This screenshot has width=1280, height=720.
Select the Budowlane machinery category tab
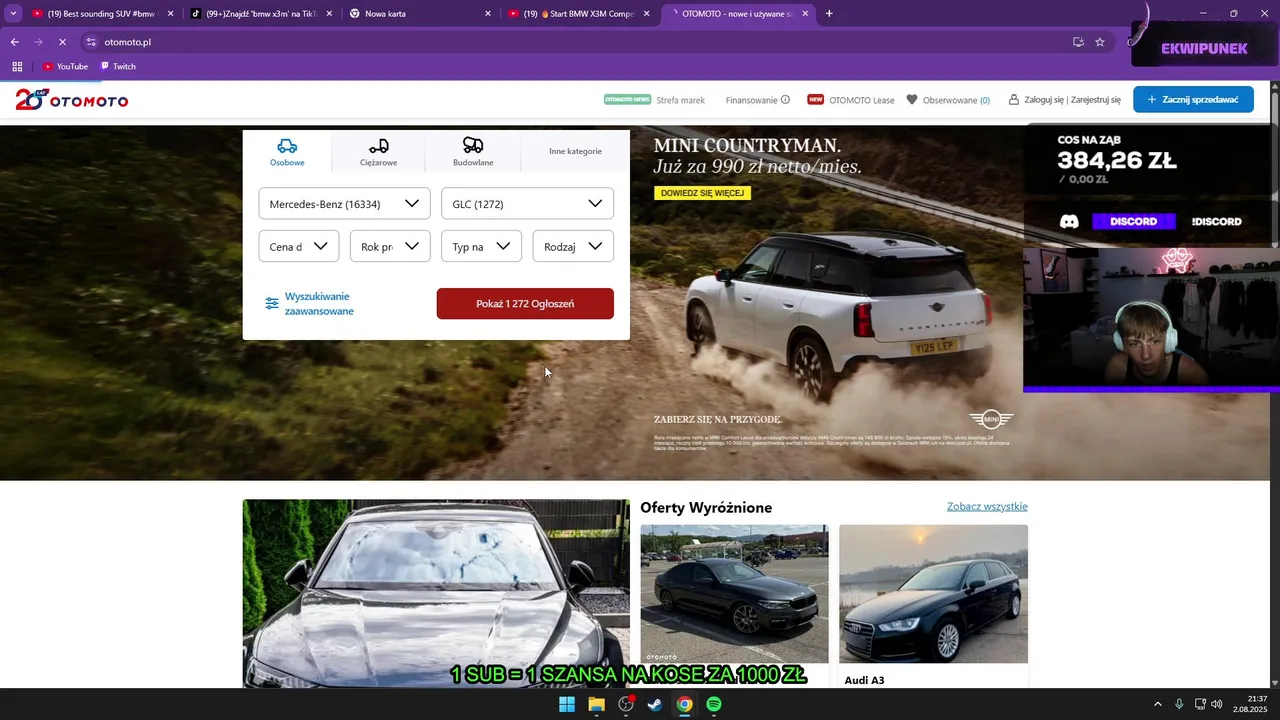[x=473, y=152]
